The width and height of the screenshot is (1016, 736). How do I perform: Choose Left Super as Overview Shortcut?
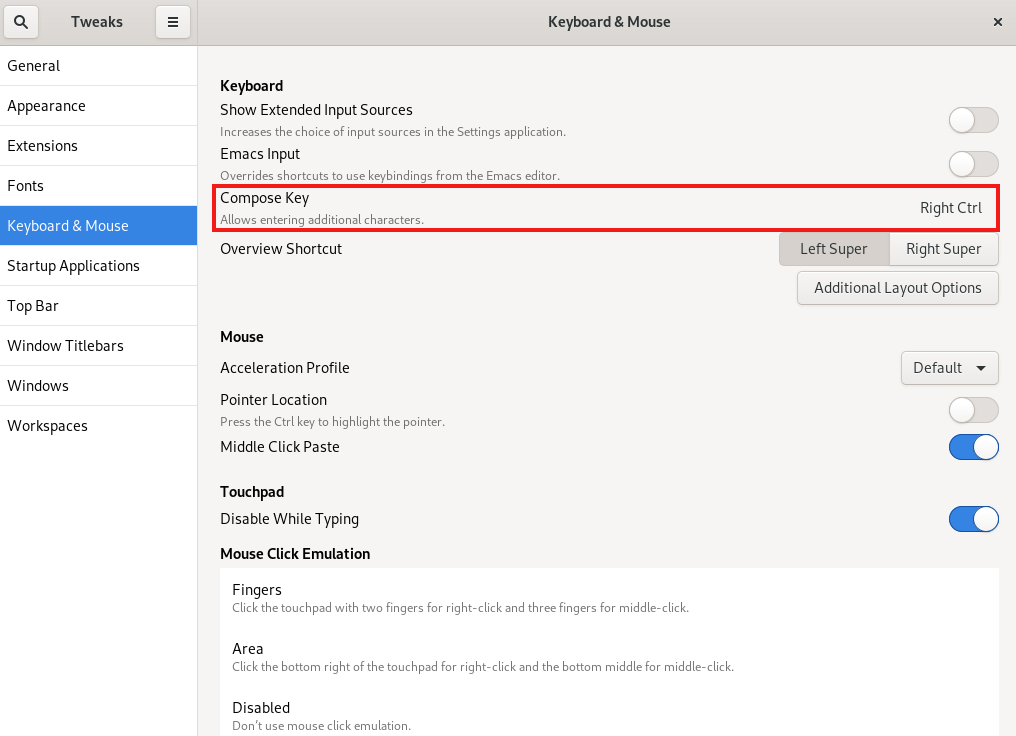[x=833, y=248]
